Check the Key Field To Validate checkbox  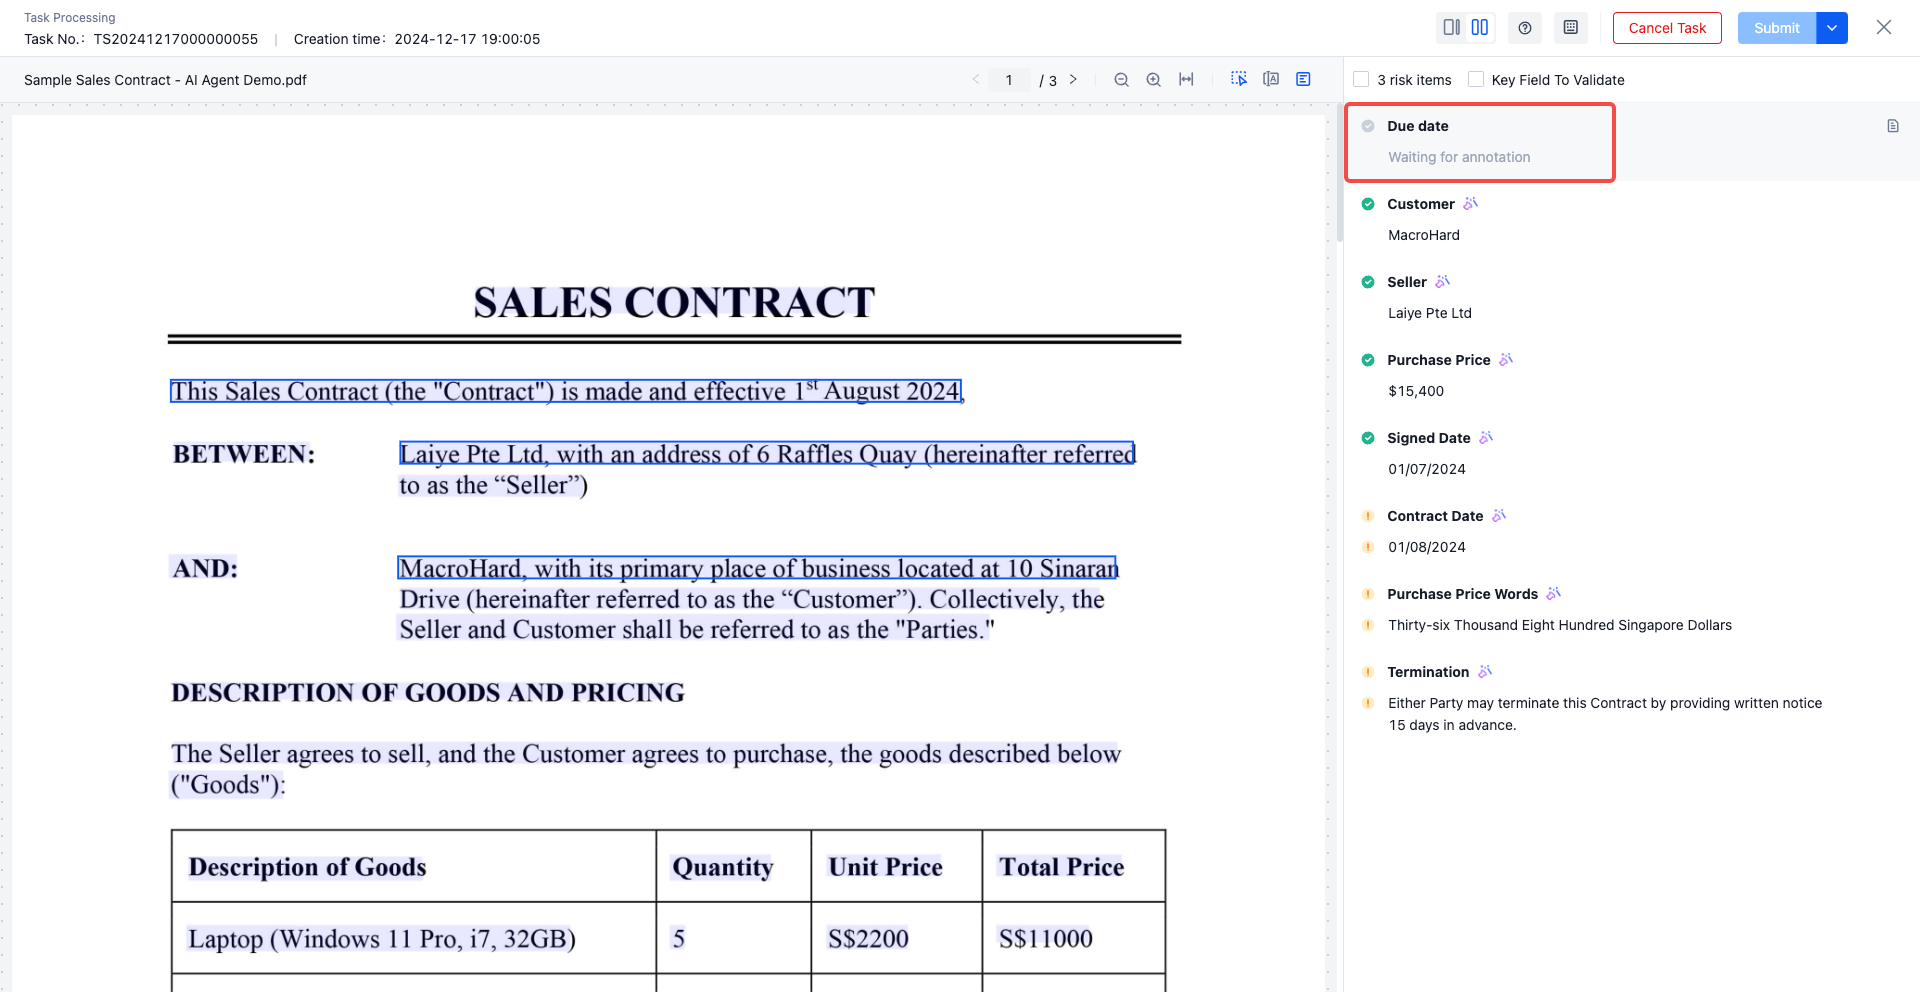[1476, 80]
